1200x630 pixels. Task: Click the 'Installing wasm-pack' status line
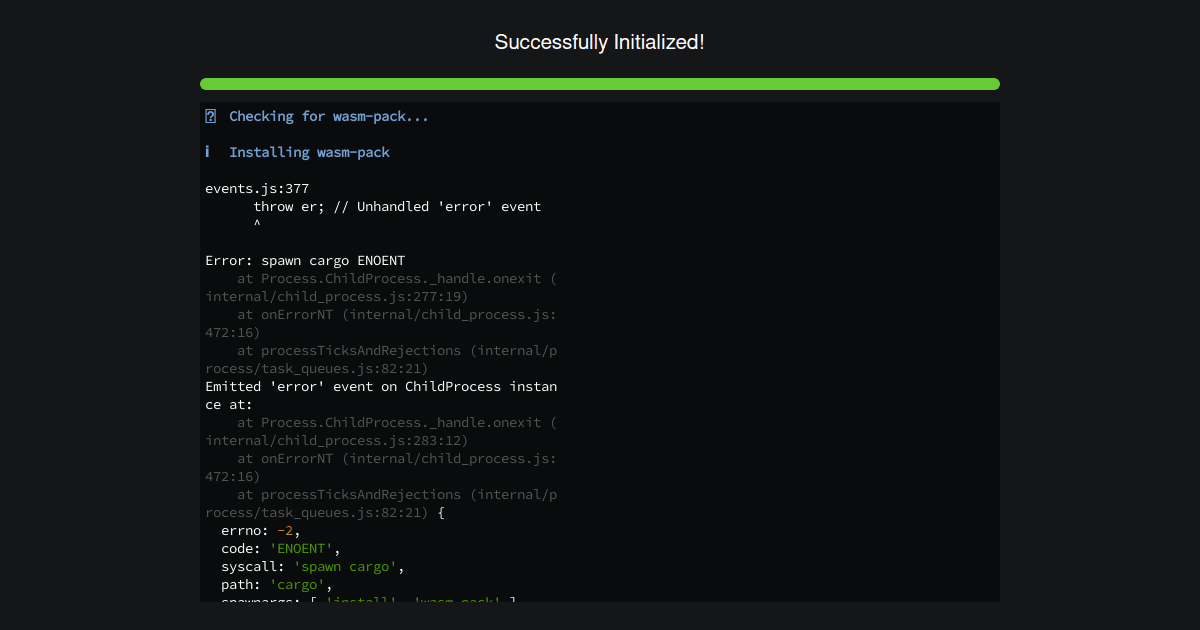[x=309, y=152]
